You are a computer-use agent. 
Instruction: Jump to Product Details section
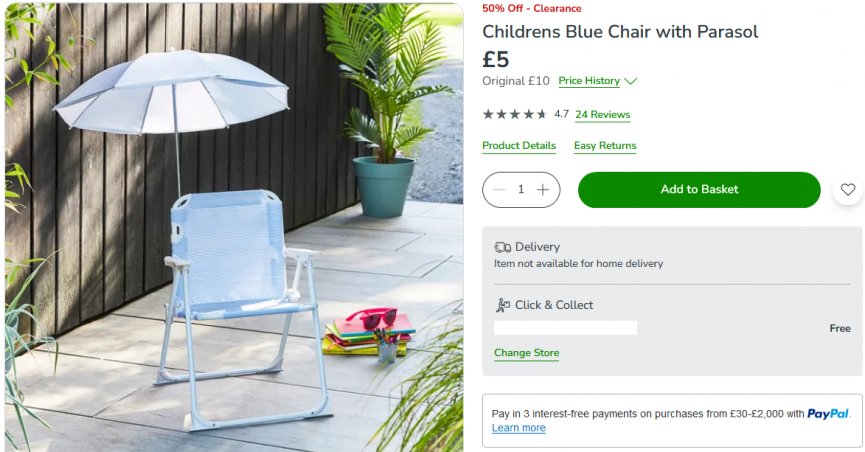(519, 146)
